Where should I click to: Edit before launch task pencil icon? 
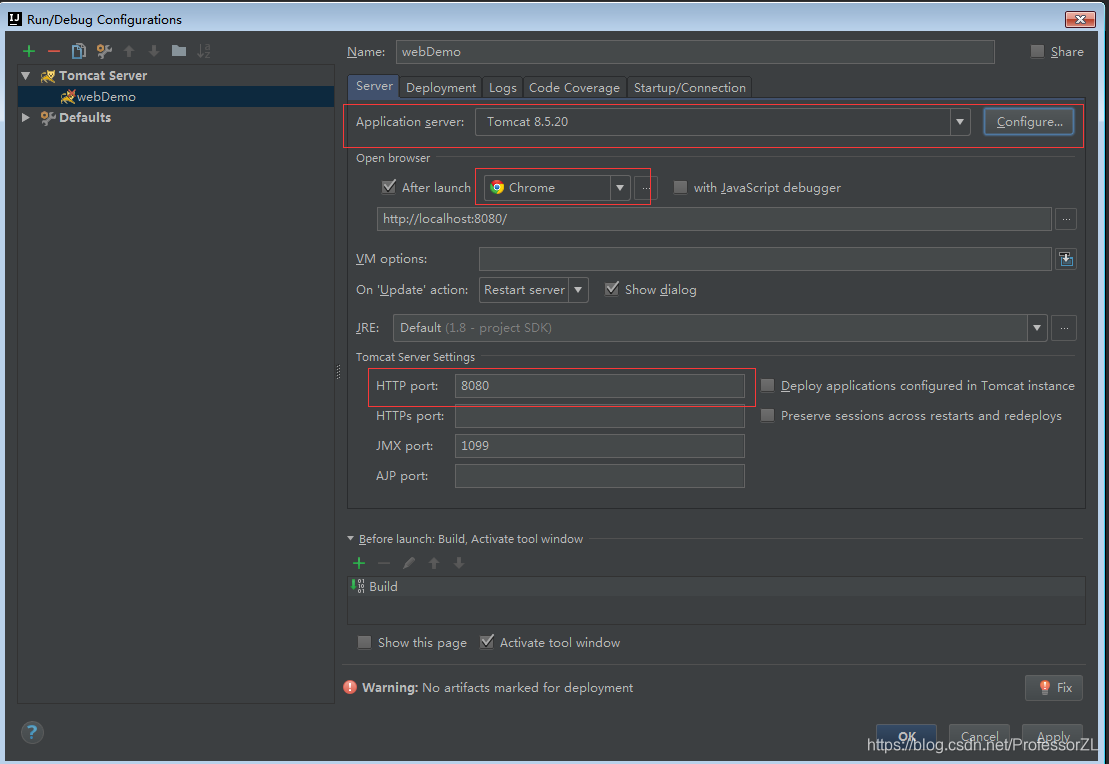point(409,563)
